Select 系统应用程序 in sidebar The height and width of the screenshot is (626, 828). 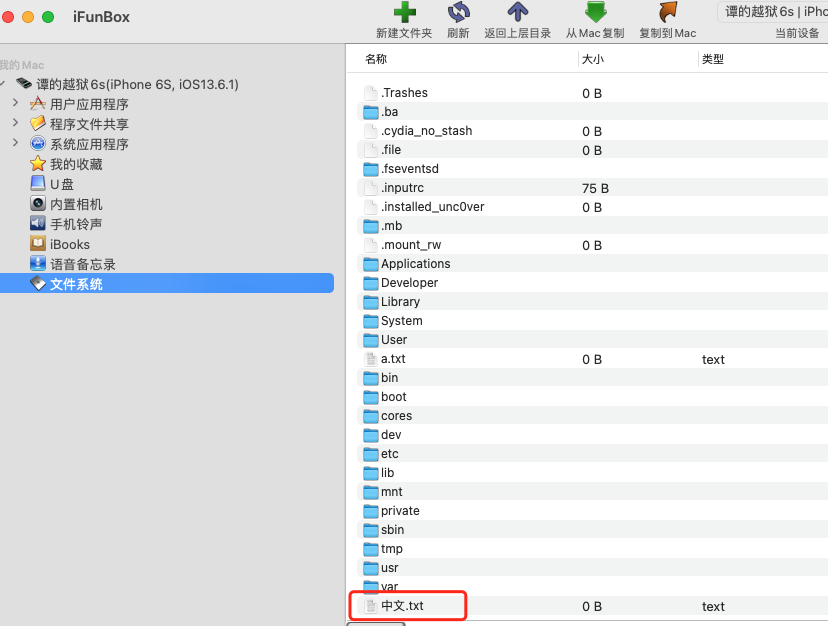coord(89,144)
